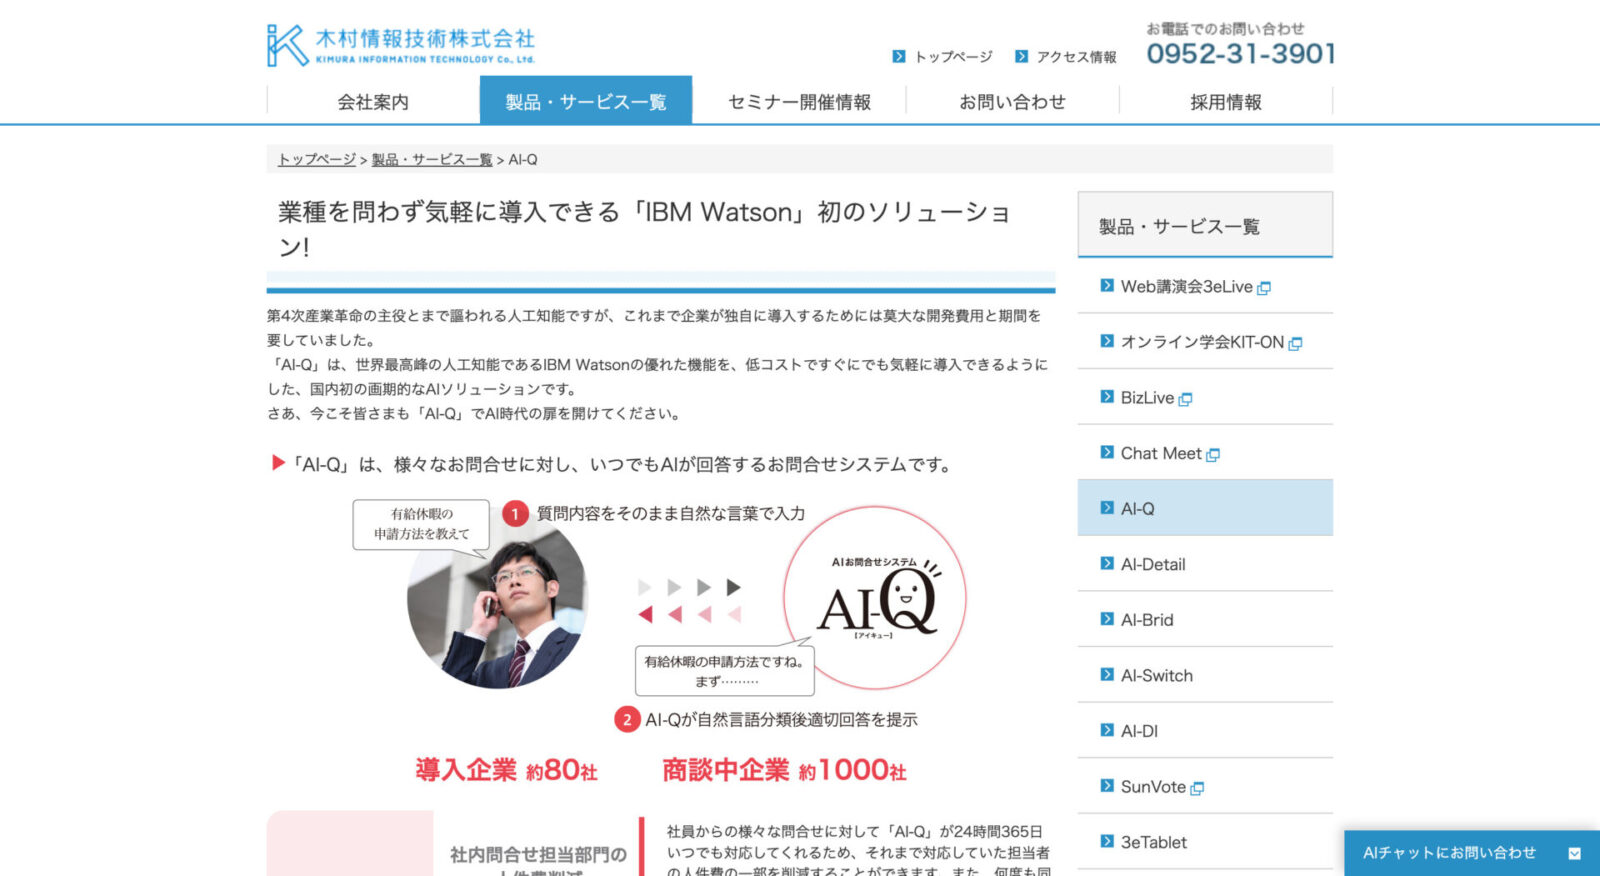Click the blue arrow icon before トップページ
Screen dimensions: 1600x876
(898, 57)
